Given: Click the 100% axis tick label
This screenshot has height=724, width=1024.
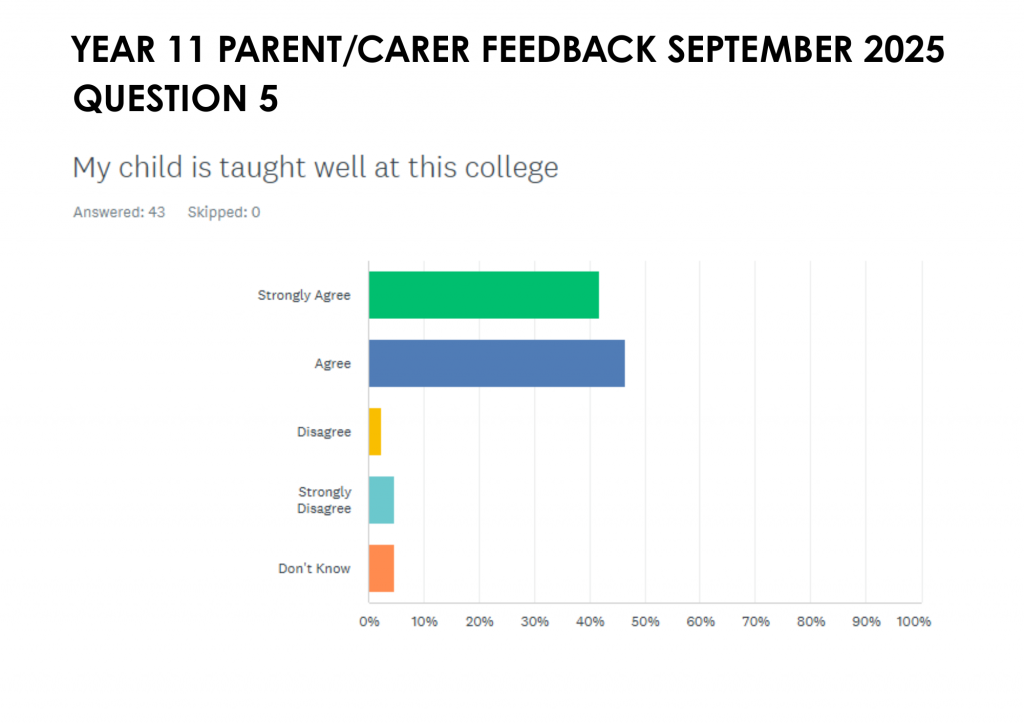Looking at the screenshot, I should 914,622.
